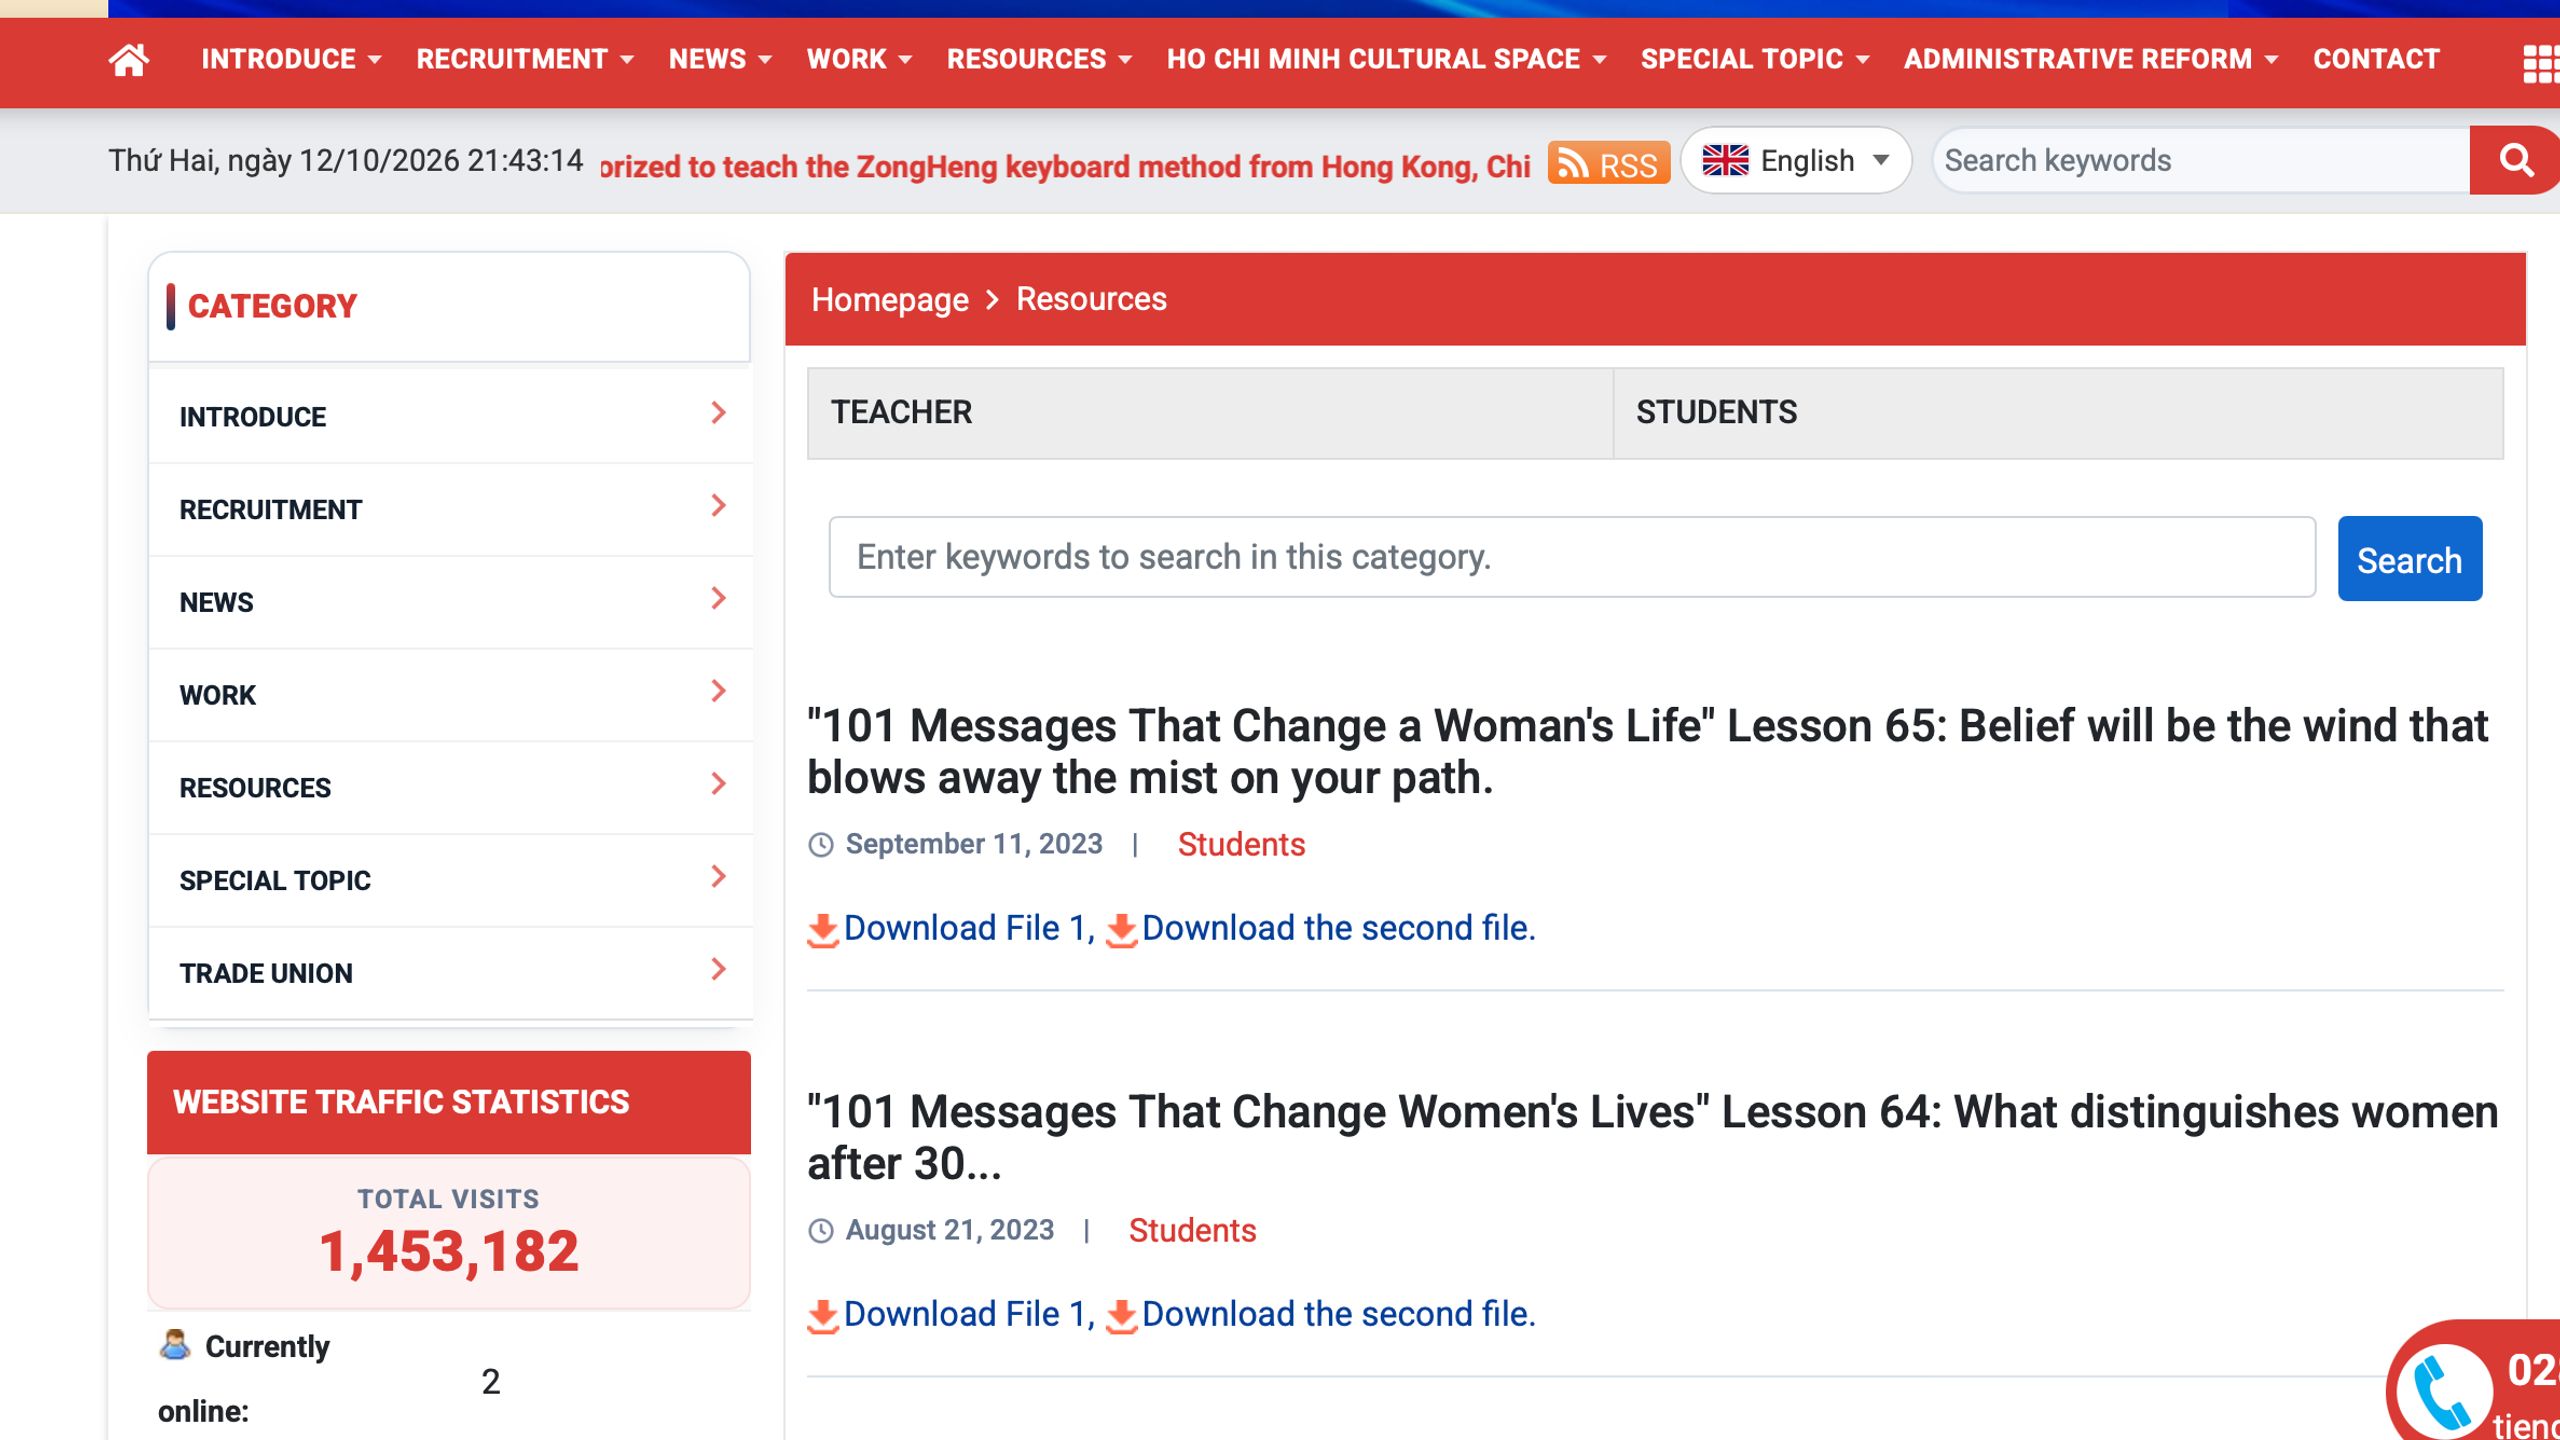Go to homepage via the house icon
The height and width of the screenshot is (1440, 2560).
129,60
